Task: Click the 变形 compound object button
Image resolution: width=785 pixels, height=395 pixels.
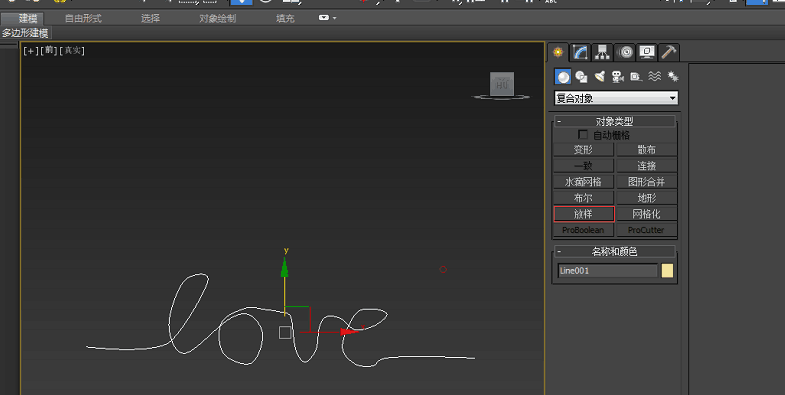Action: [x=583, y=150]
